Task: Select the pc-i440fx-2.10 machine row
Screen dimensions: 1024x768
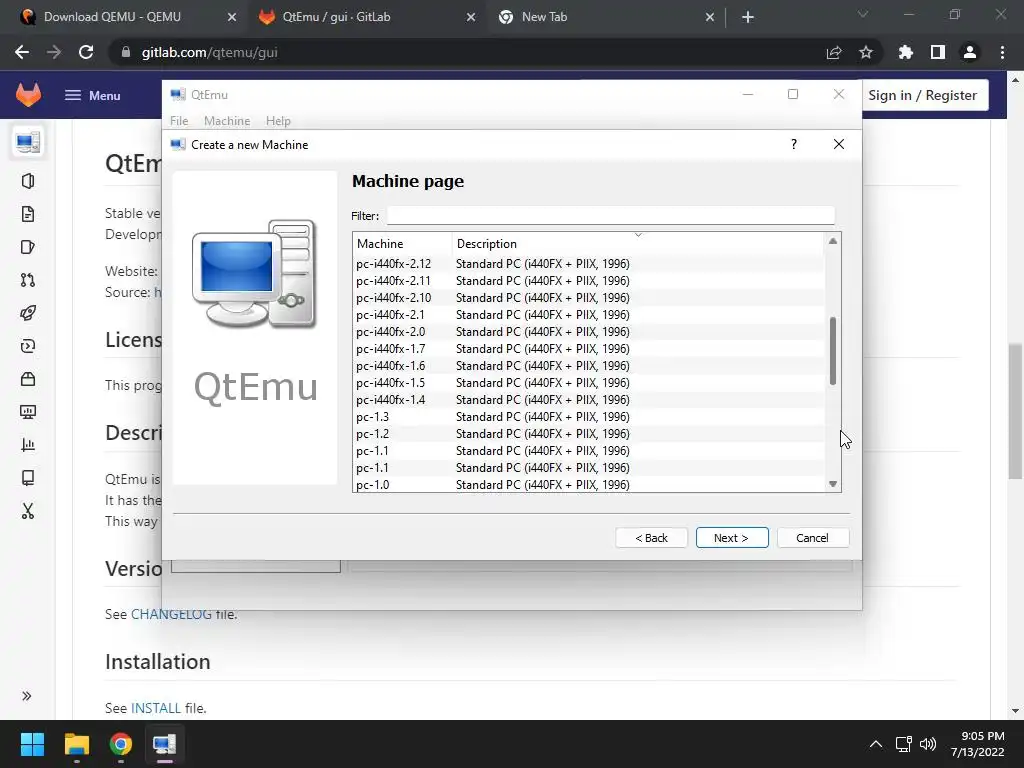Action: point(588,298)
